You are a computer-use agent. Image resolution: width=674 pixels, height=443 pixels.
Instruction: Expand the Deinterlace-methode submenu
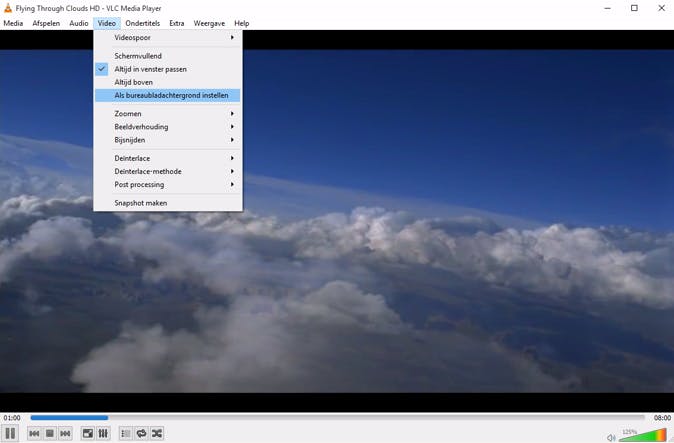point(168,171)
